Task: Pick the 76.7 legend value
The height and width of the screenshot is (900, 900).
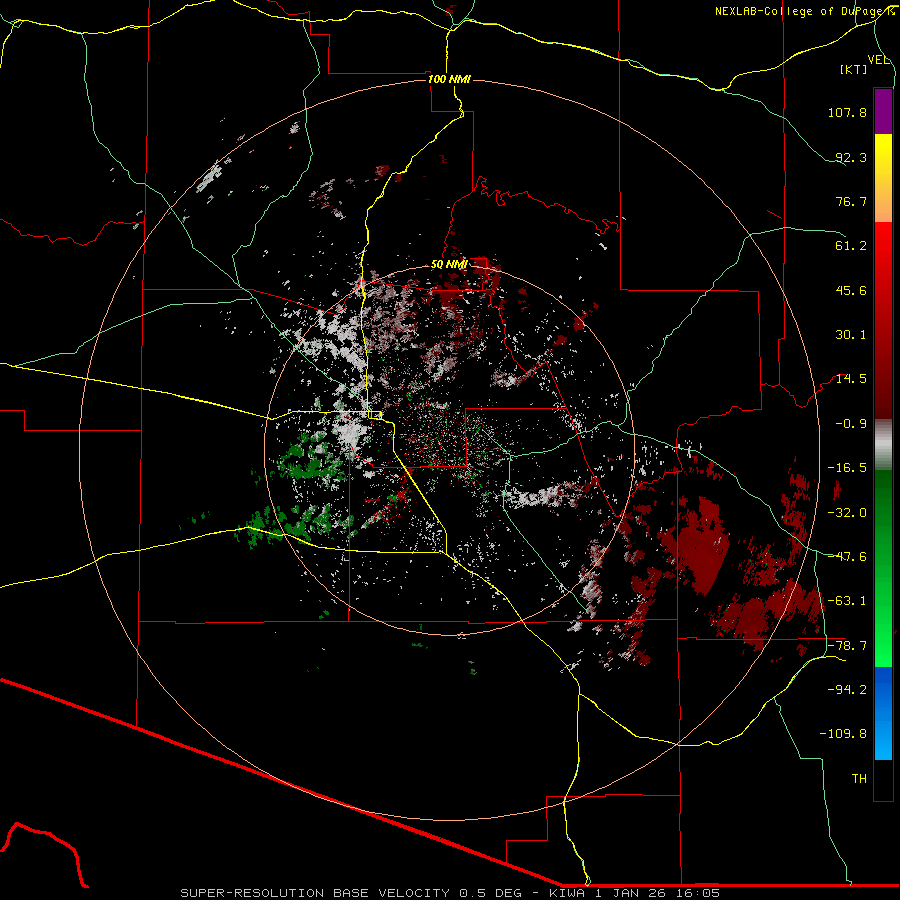Action: click(x=851, y=201)
